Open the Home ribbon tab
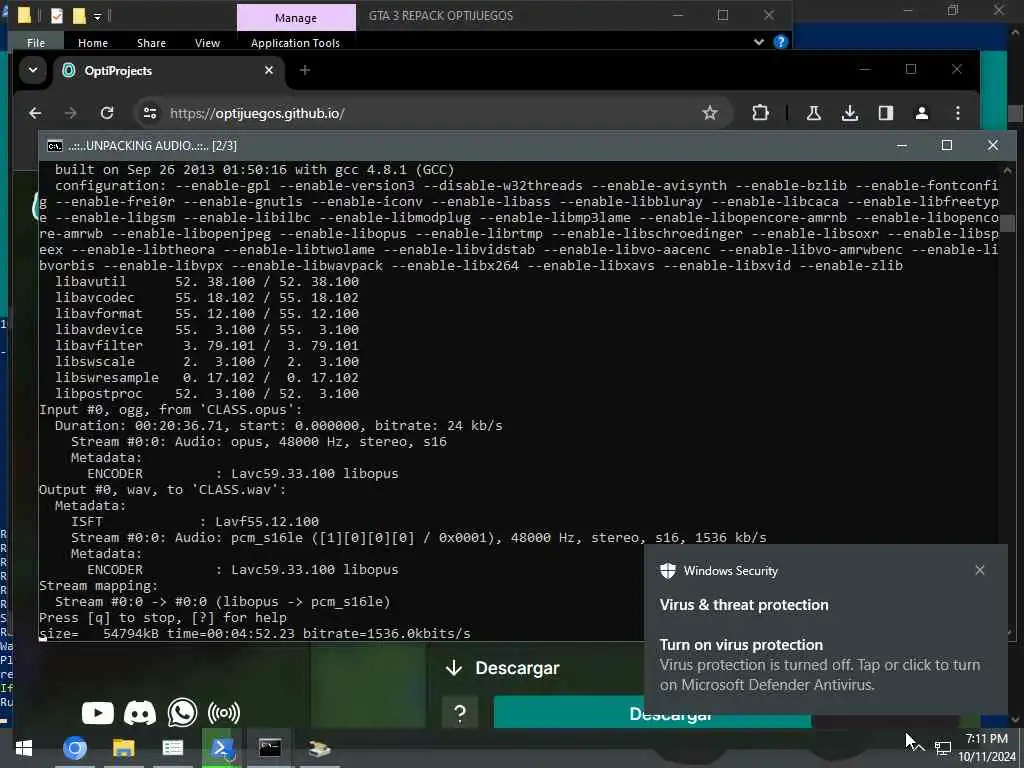Image resolution: width=1024 pixels, height=768 pixels. (x=93, y=42)
